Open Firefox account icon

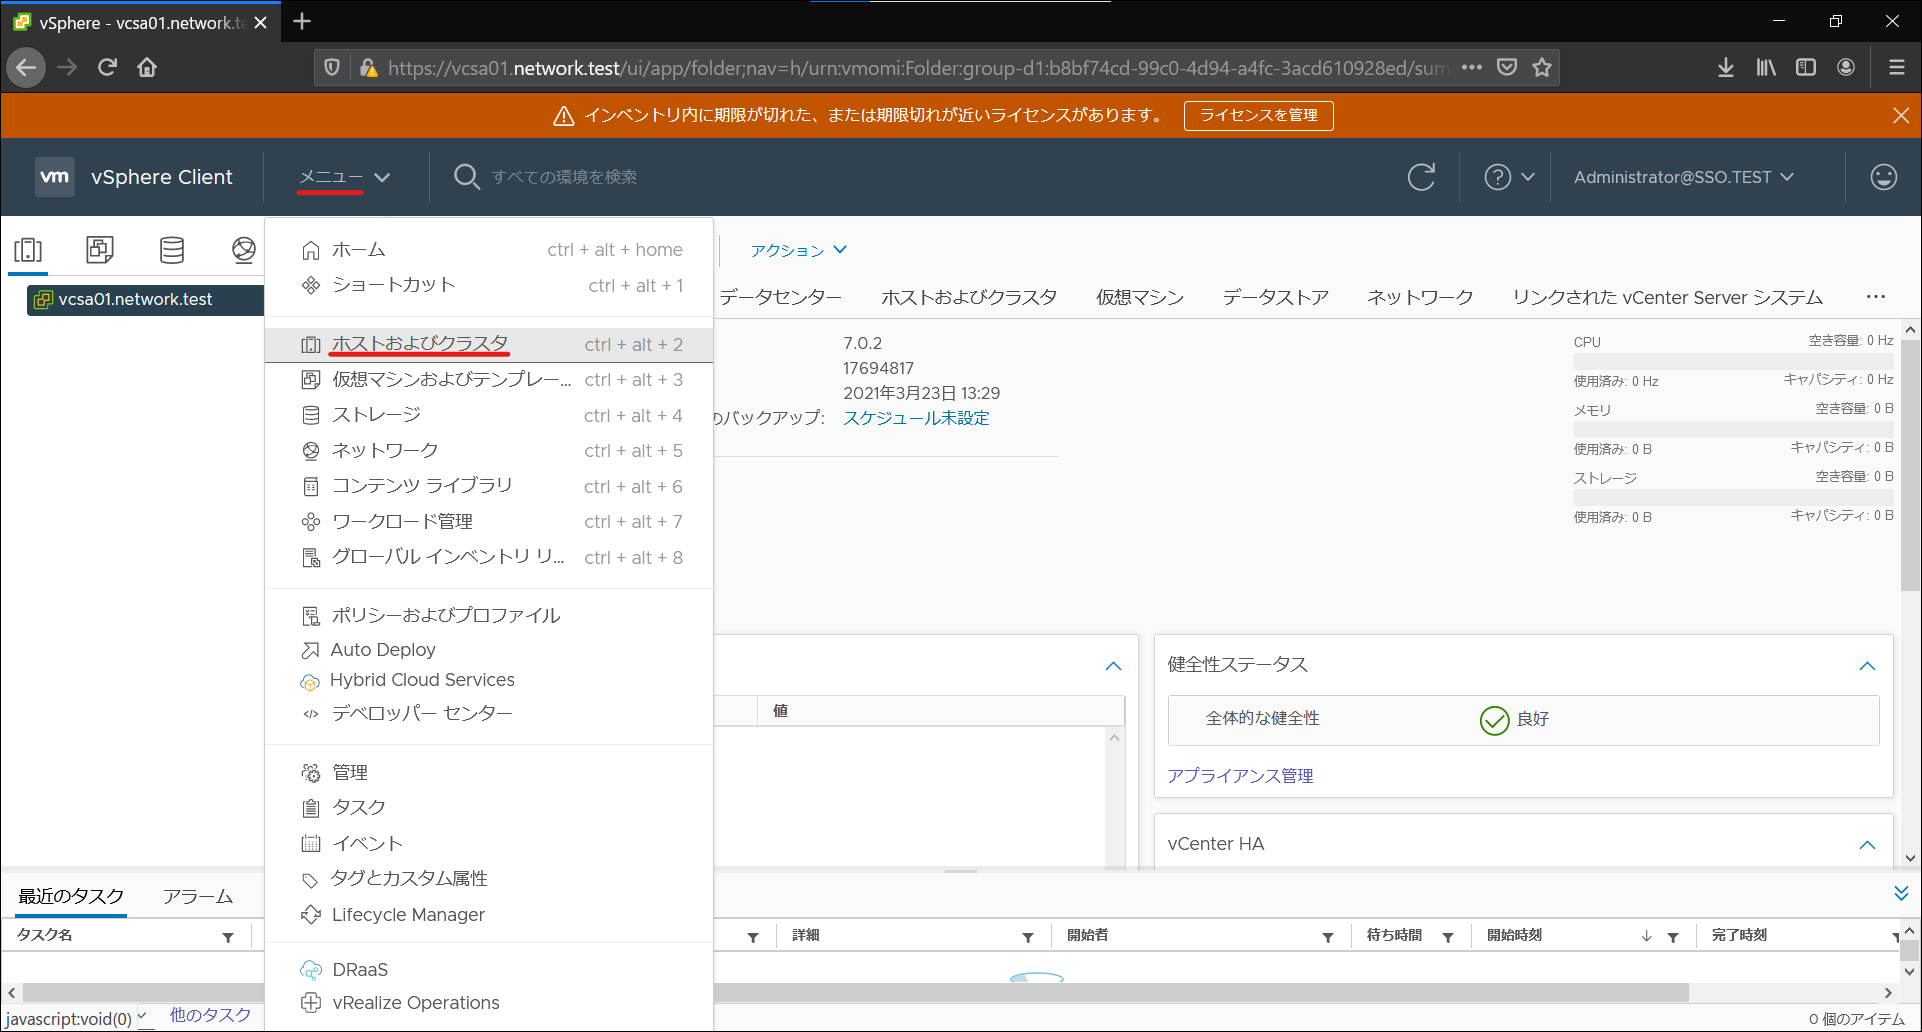coord(1846,67)
